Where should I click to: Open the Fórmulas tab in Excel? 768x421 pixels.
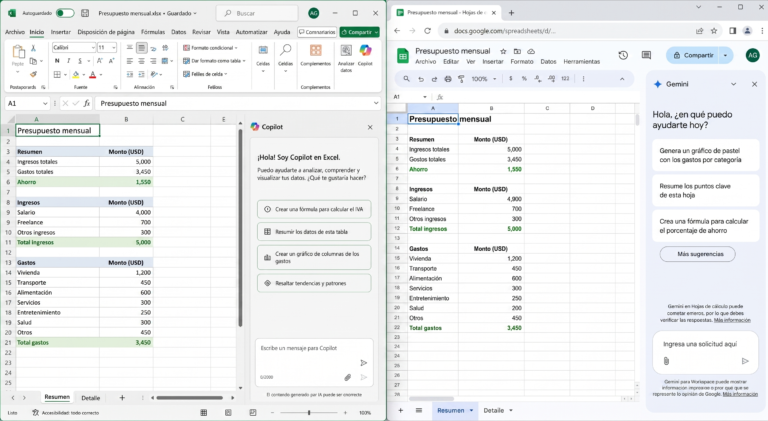[x=153, y=32]
